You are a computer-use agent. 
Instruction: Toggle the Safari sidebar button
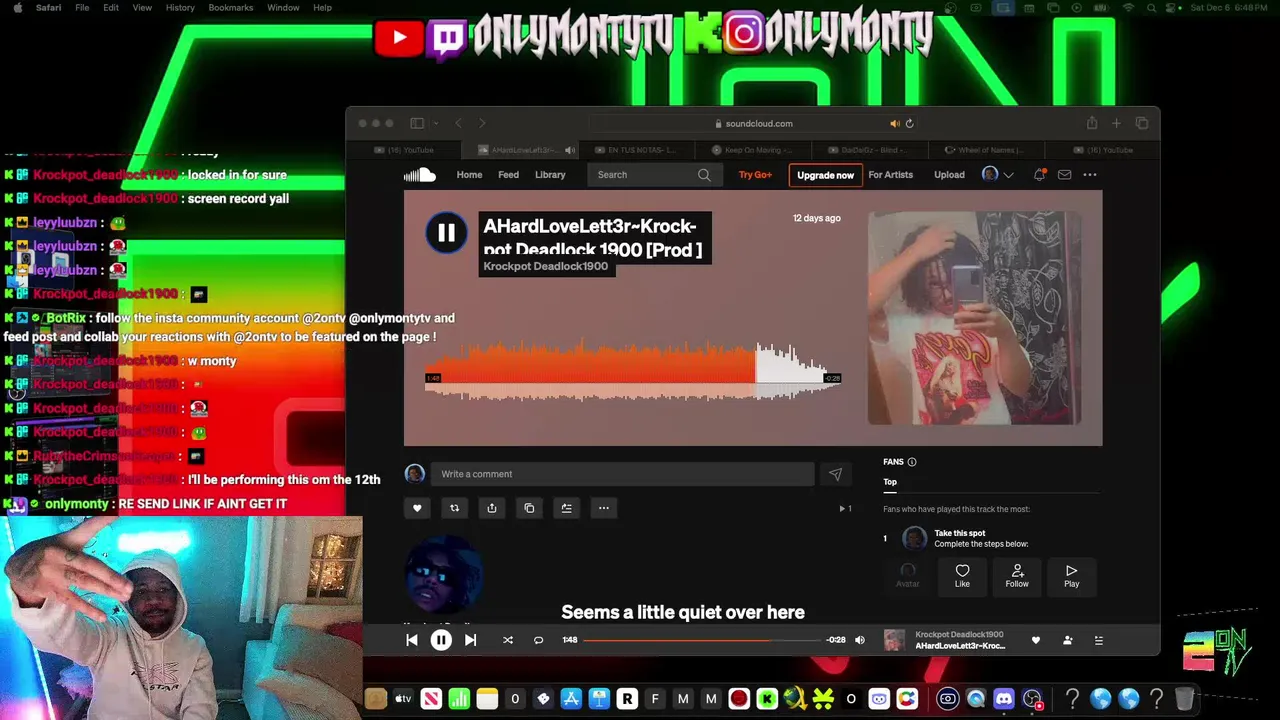coord(417,123)
